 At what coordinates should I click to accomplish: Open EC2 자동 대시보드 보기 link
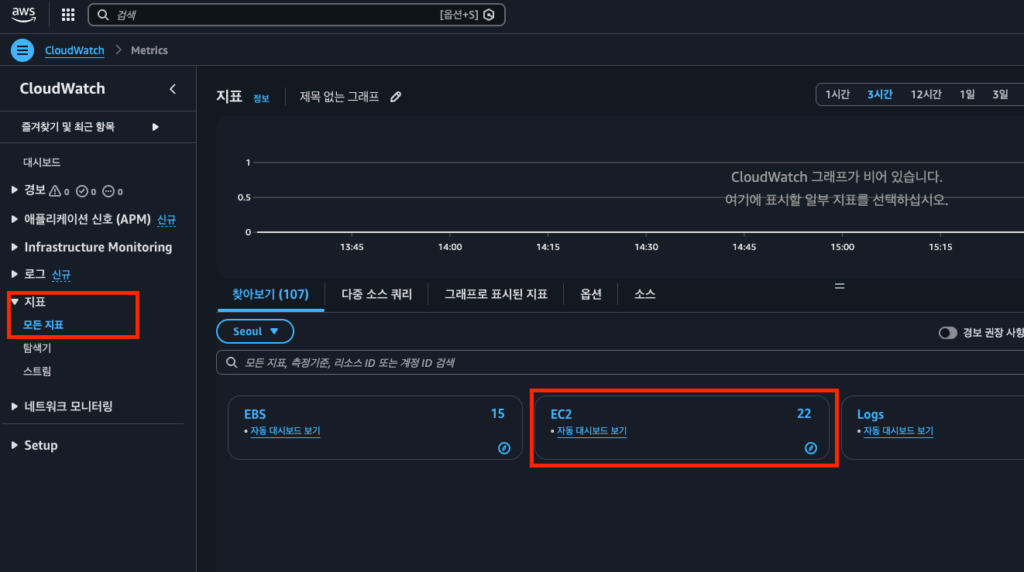590,431
